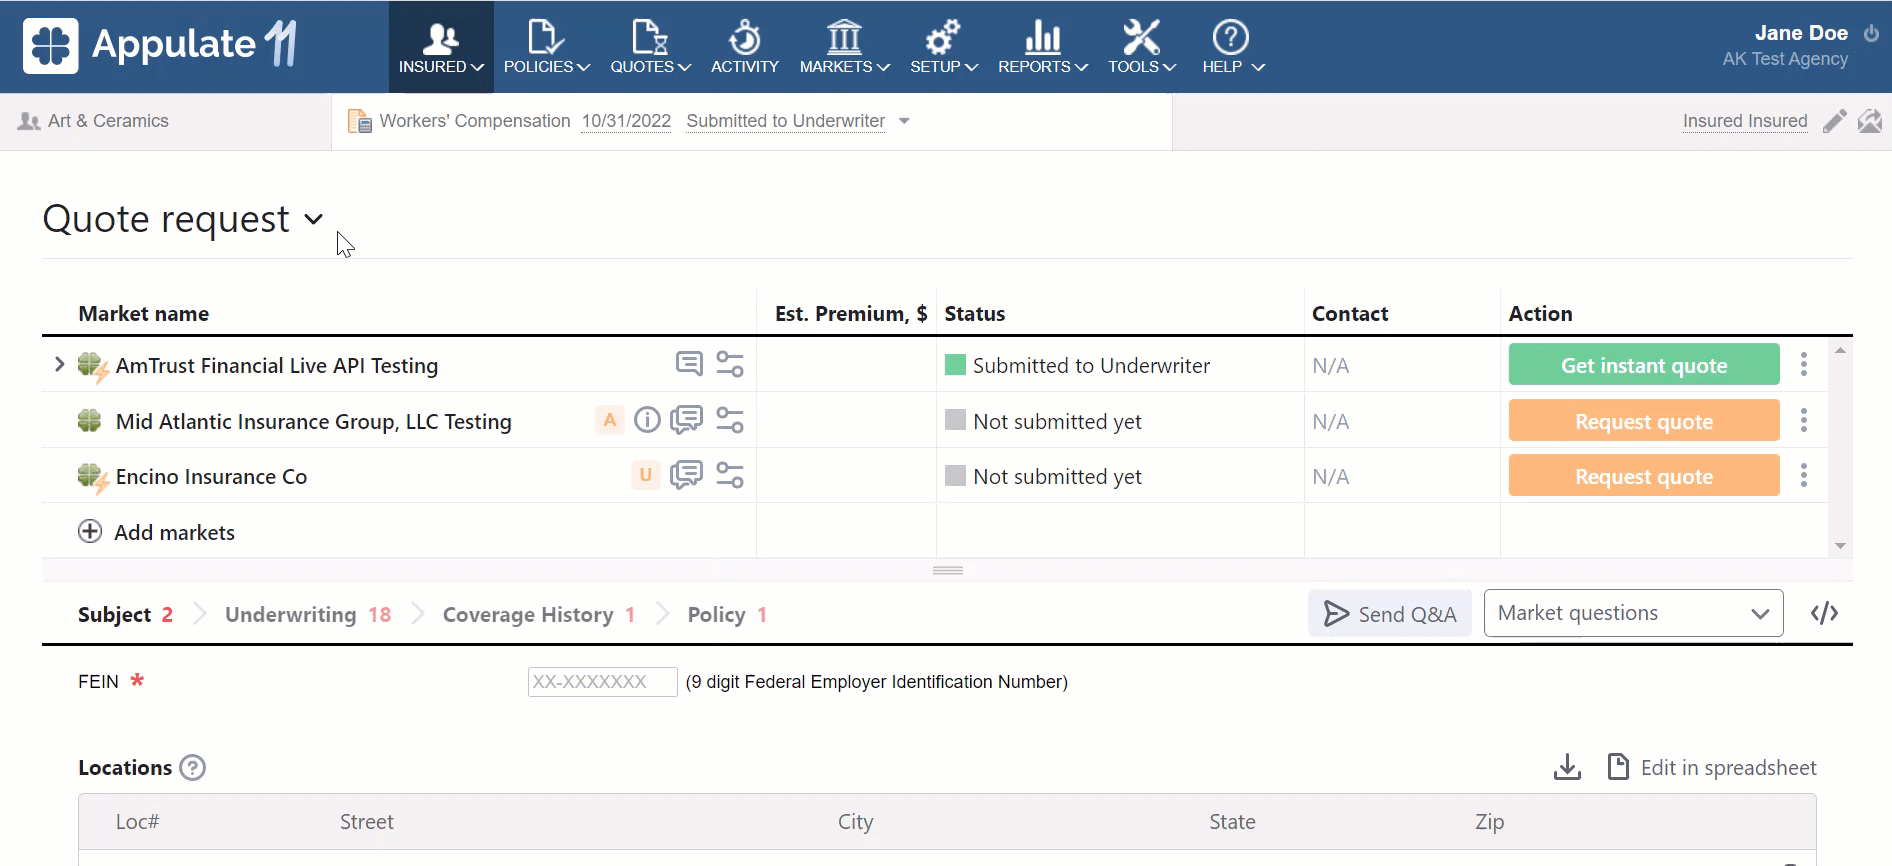Click the panel splitter handle
Viewport: 1892px width, 866px height.
click(948, 570)
